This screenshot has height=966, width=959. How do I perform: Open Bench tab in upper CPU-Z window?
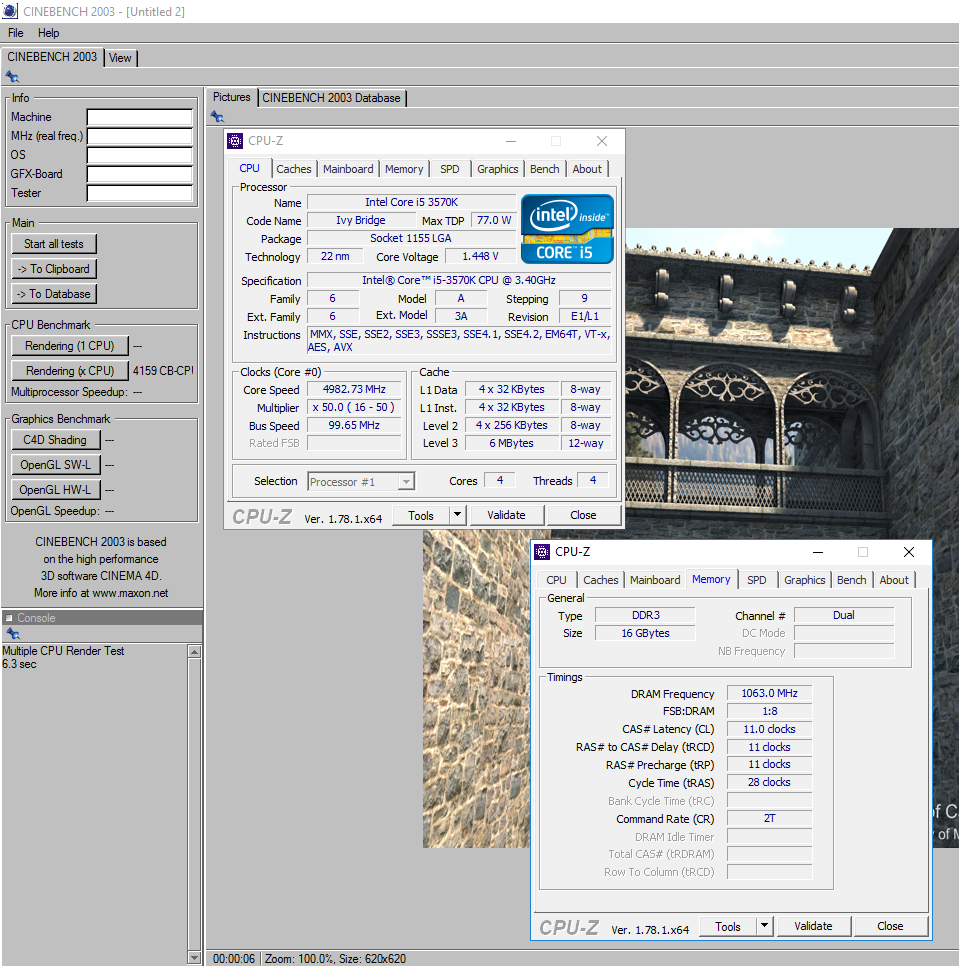544,169
